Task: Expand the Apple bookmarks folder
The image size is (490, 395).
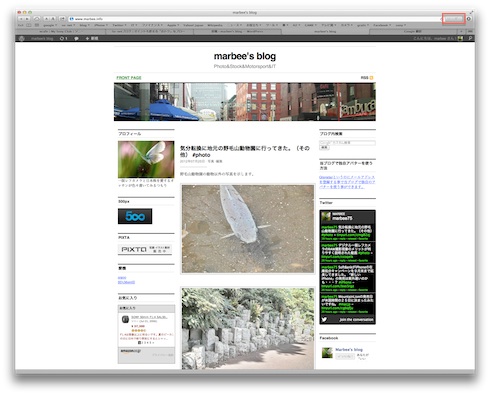Action: point(173,25)
